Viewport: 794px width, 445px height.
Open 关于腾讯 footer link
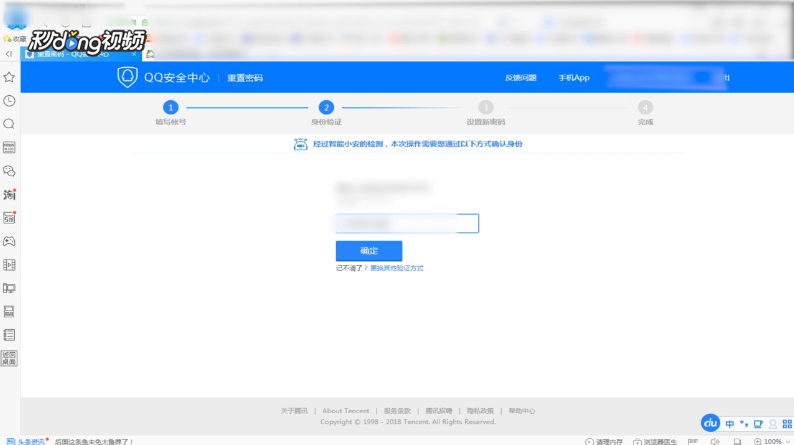(294, 411)
